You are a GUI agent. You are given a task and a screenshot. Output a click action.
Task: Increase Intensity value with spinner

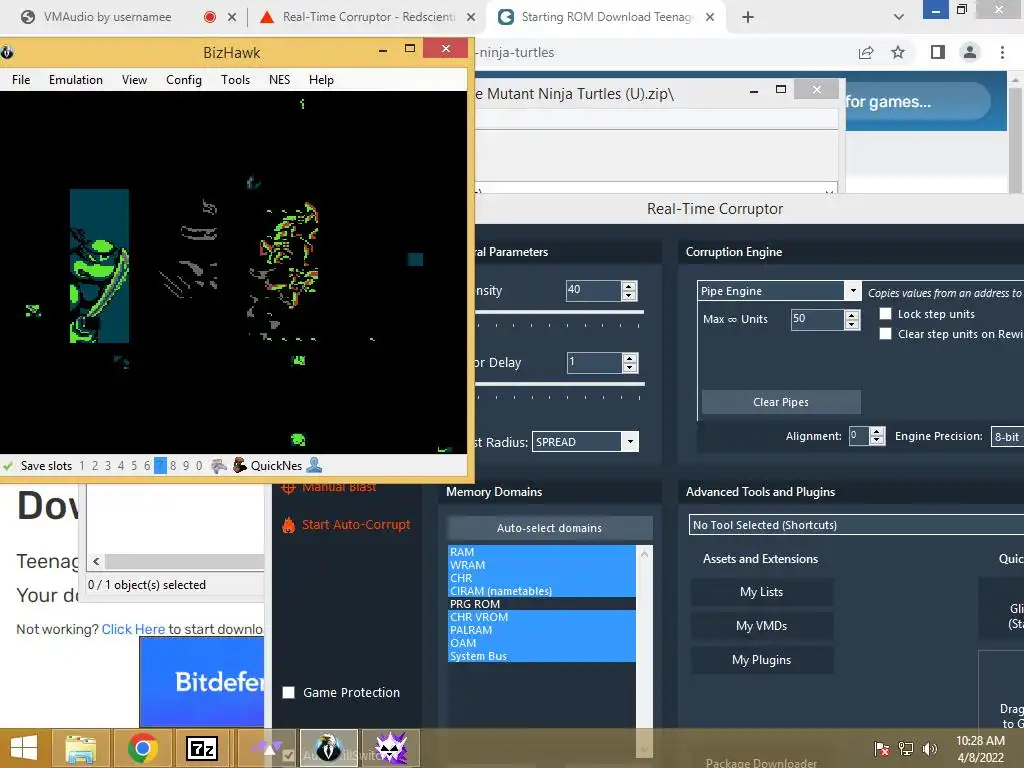tap(629, 286)
